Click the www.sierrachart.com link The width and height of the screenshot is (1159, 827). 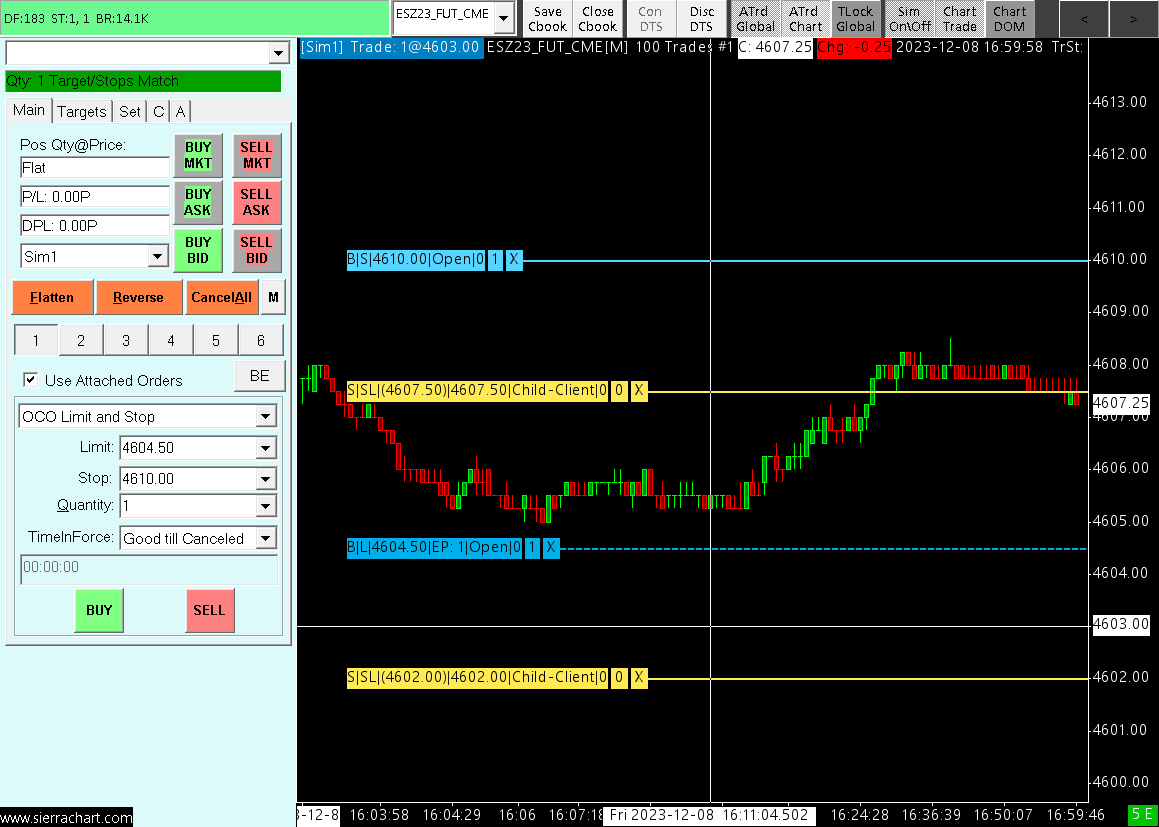(x=67, y=817)
